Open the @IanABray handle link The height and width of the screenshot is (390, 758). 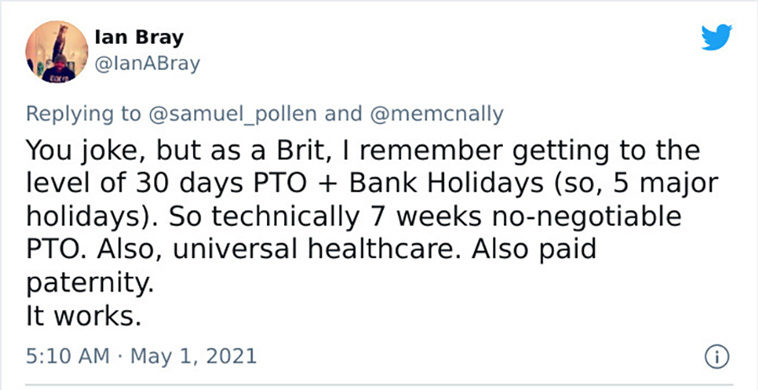[147, 64]
